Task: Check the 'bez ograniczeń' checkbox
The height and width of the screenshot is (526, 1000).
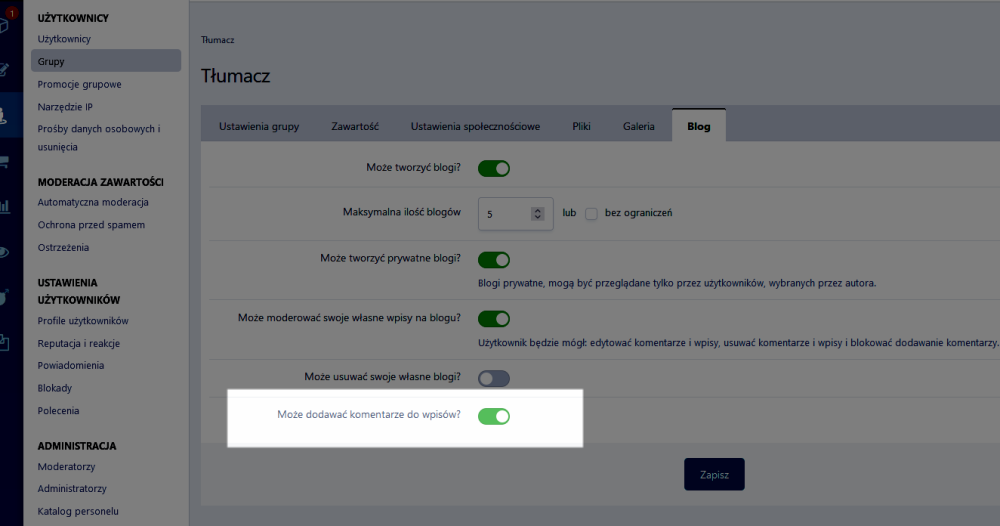Action: 591,214
